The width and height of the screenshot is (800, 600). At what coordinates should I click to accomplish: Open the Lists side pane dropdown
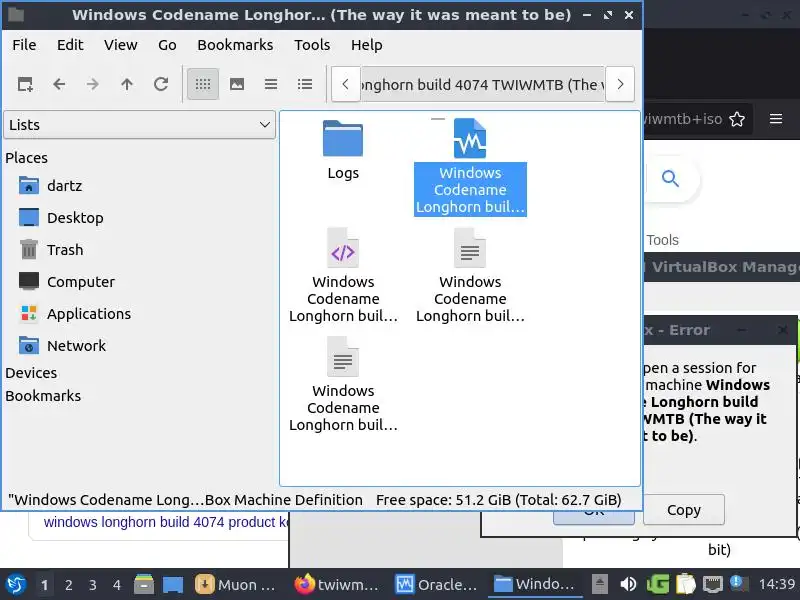point(139,125)
